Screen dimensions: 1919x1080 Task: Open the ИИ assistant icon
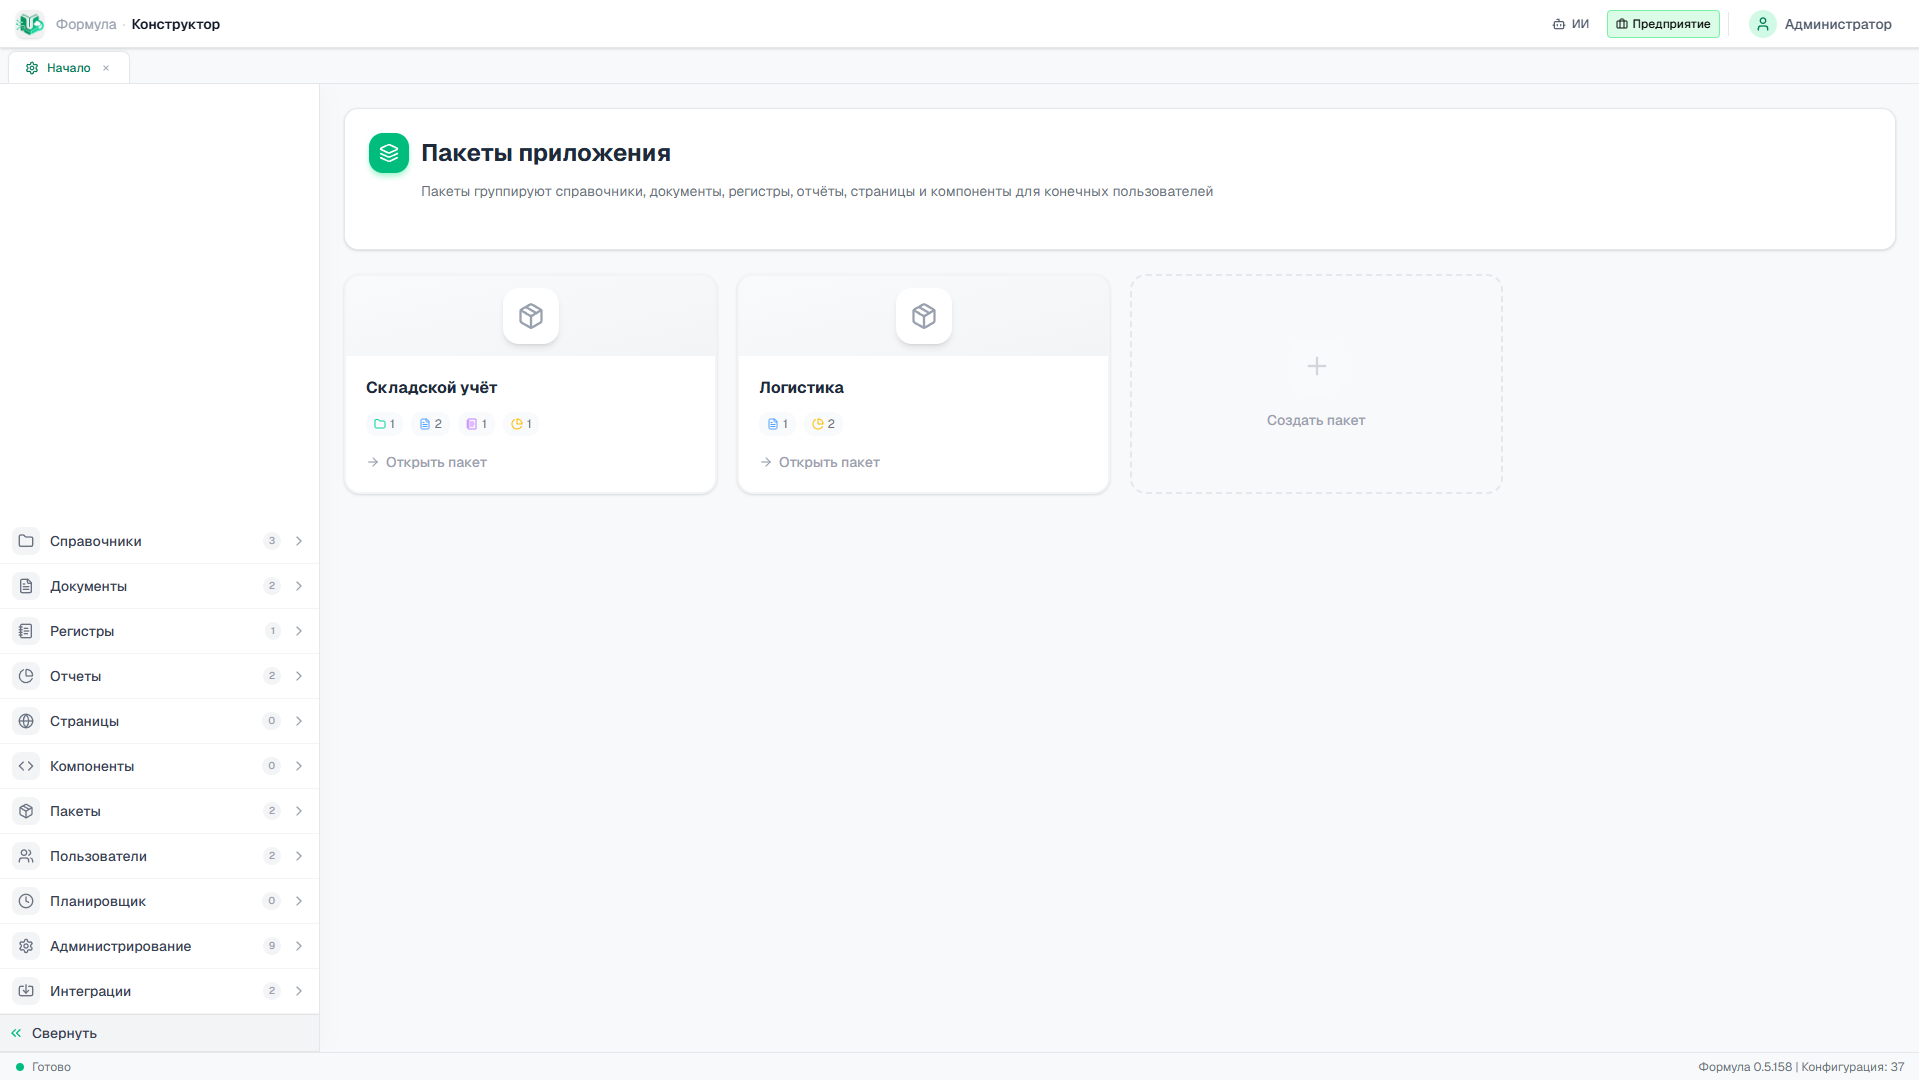pos(1558,24)
